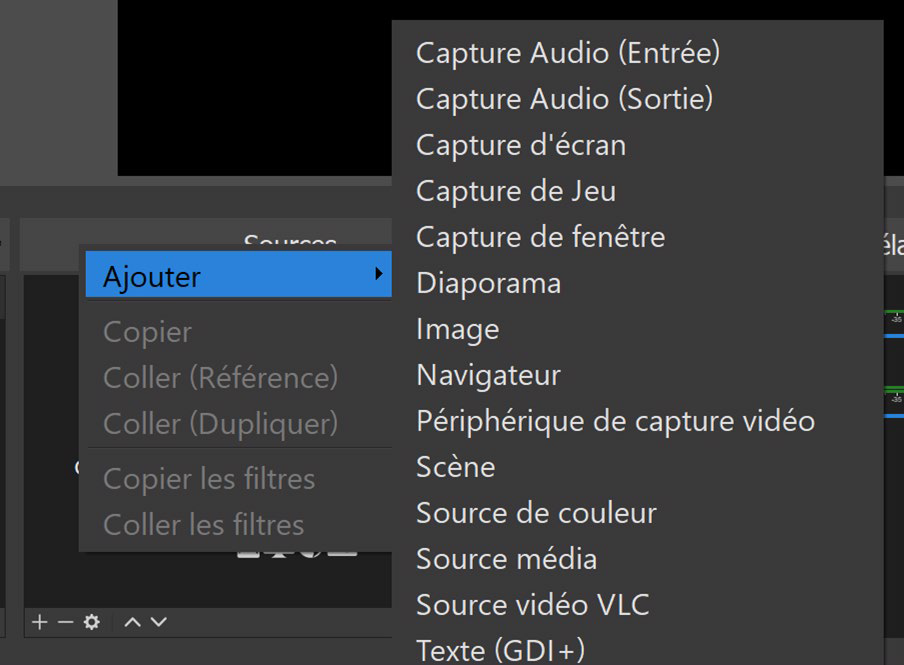Move source down with the down arrow
This screenshot has height=665, width=904.
(x=159, y=622)
